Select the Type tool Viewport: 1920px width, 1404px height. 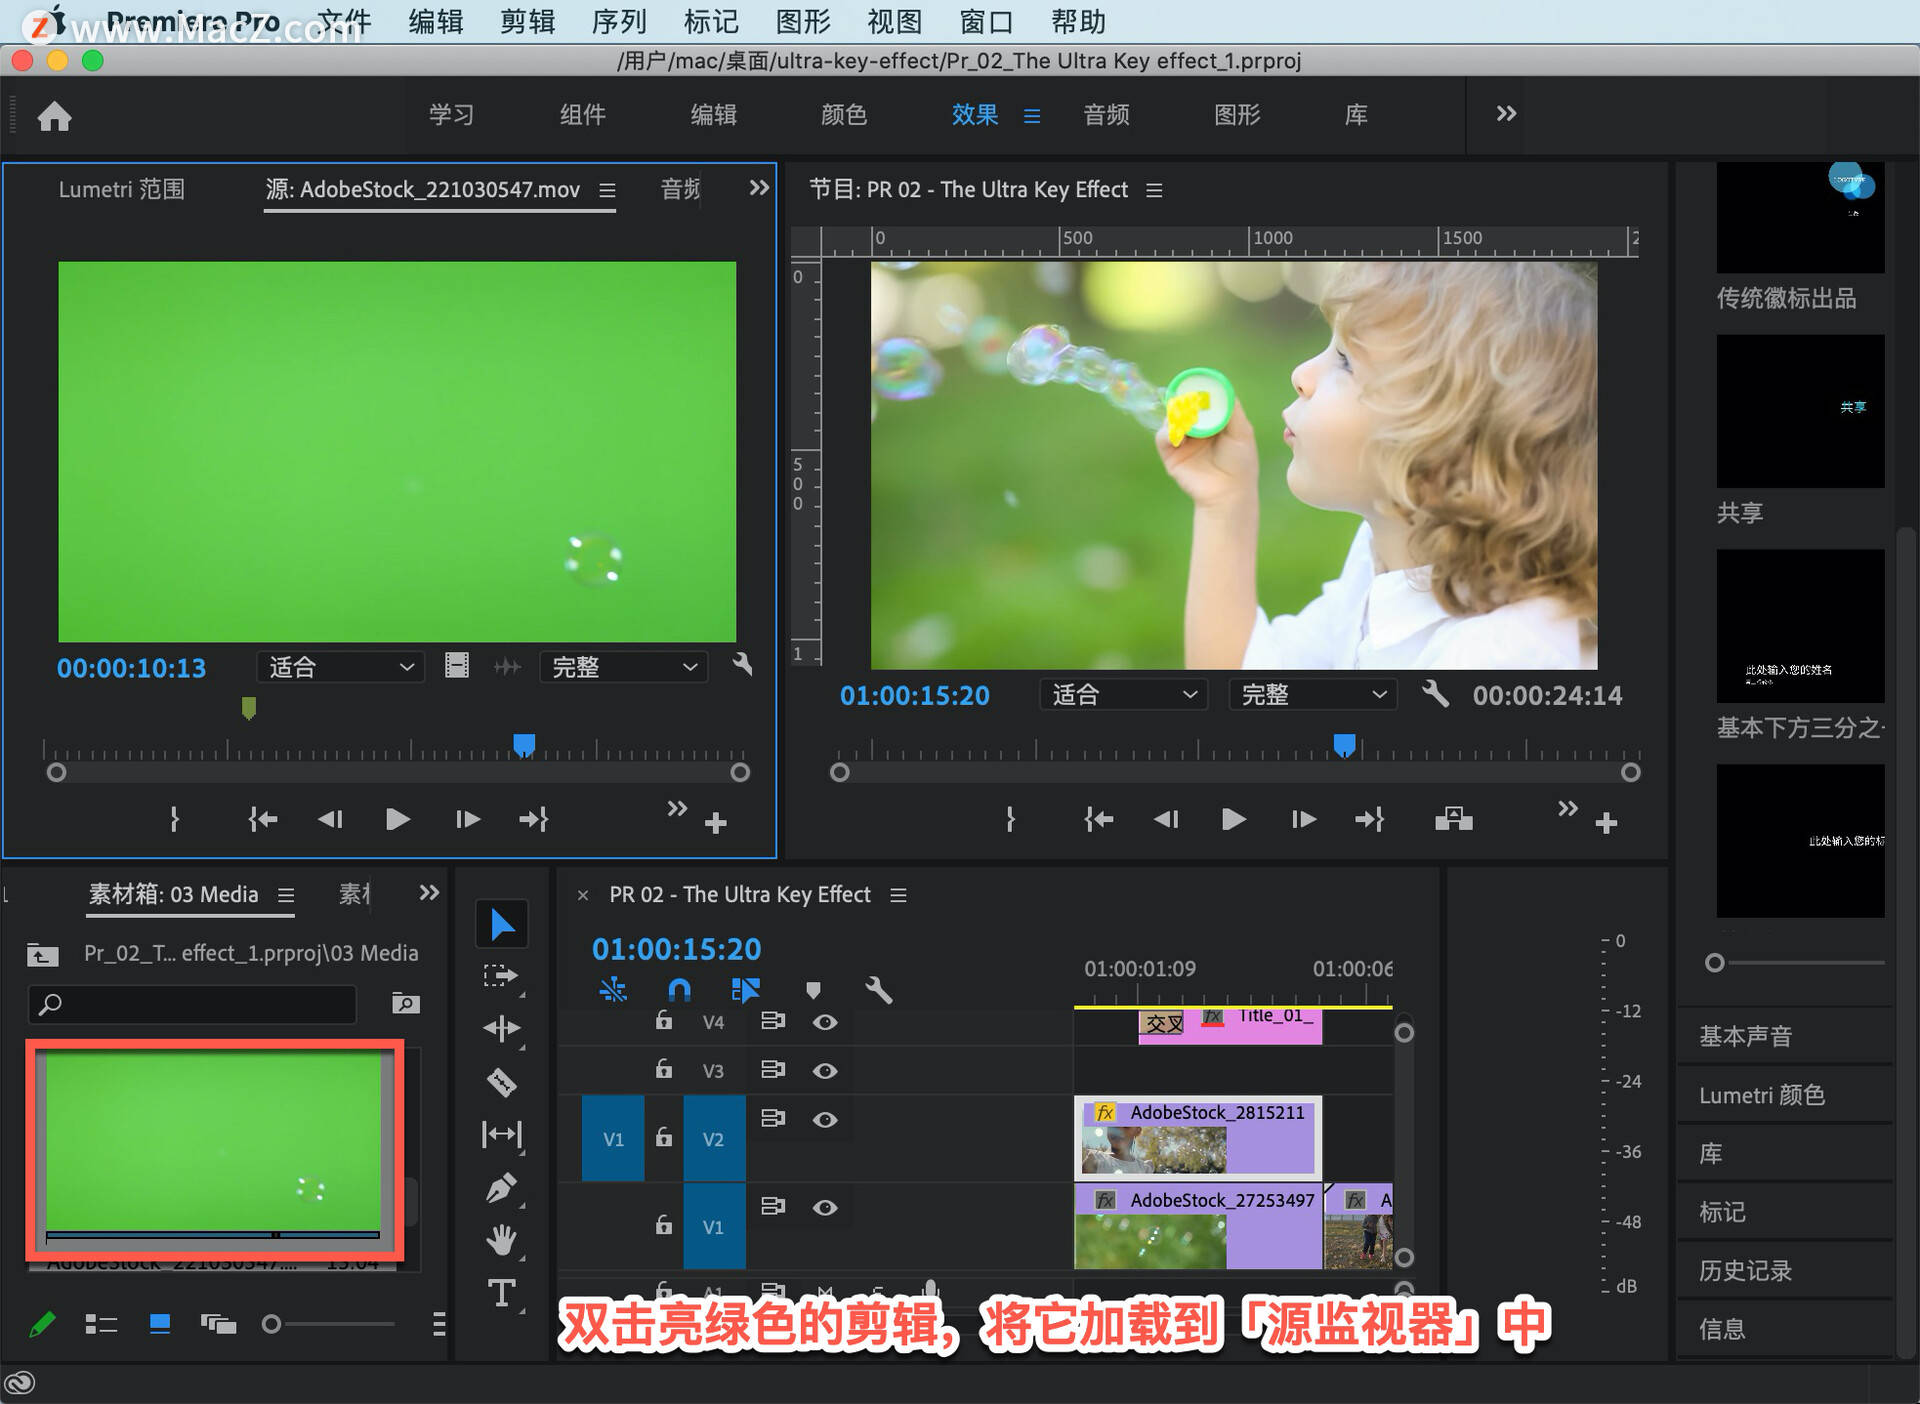(x=501, y=1293)
